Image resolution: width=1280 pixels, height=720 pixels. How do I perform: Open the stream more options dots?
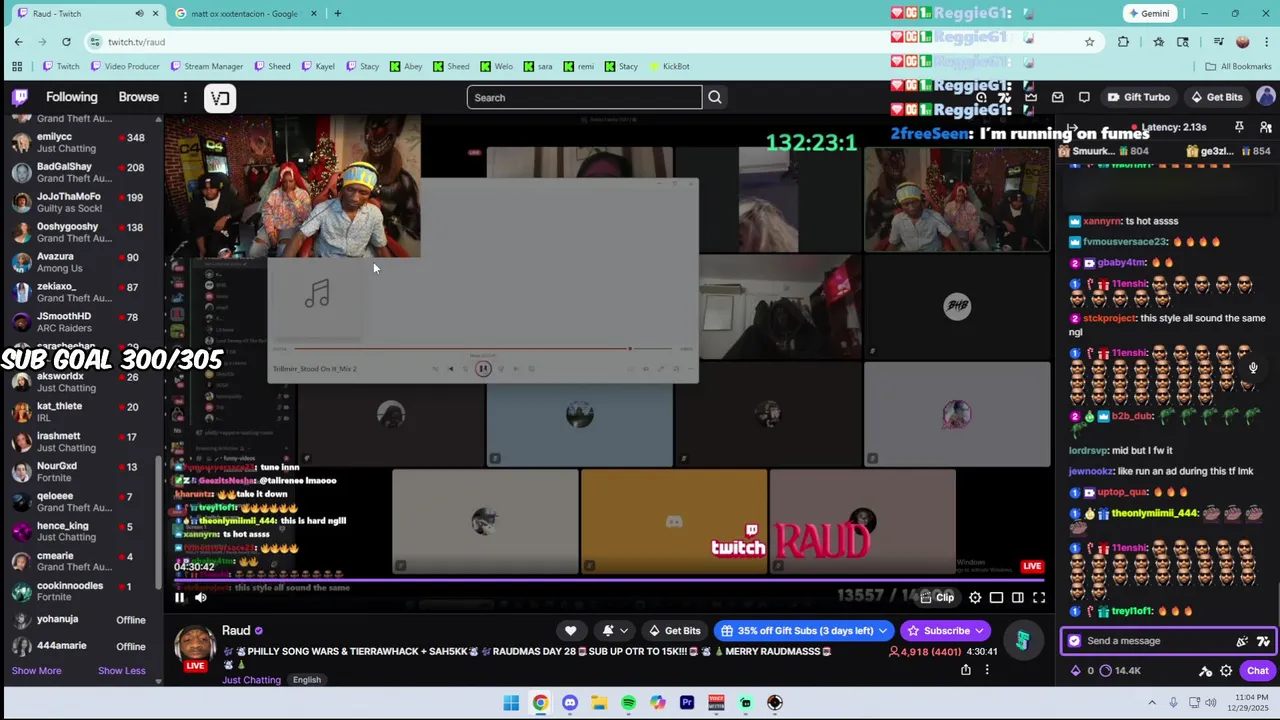click(987, 670)
